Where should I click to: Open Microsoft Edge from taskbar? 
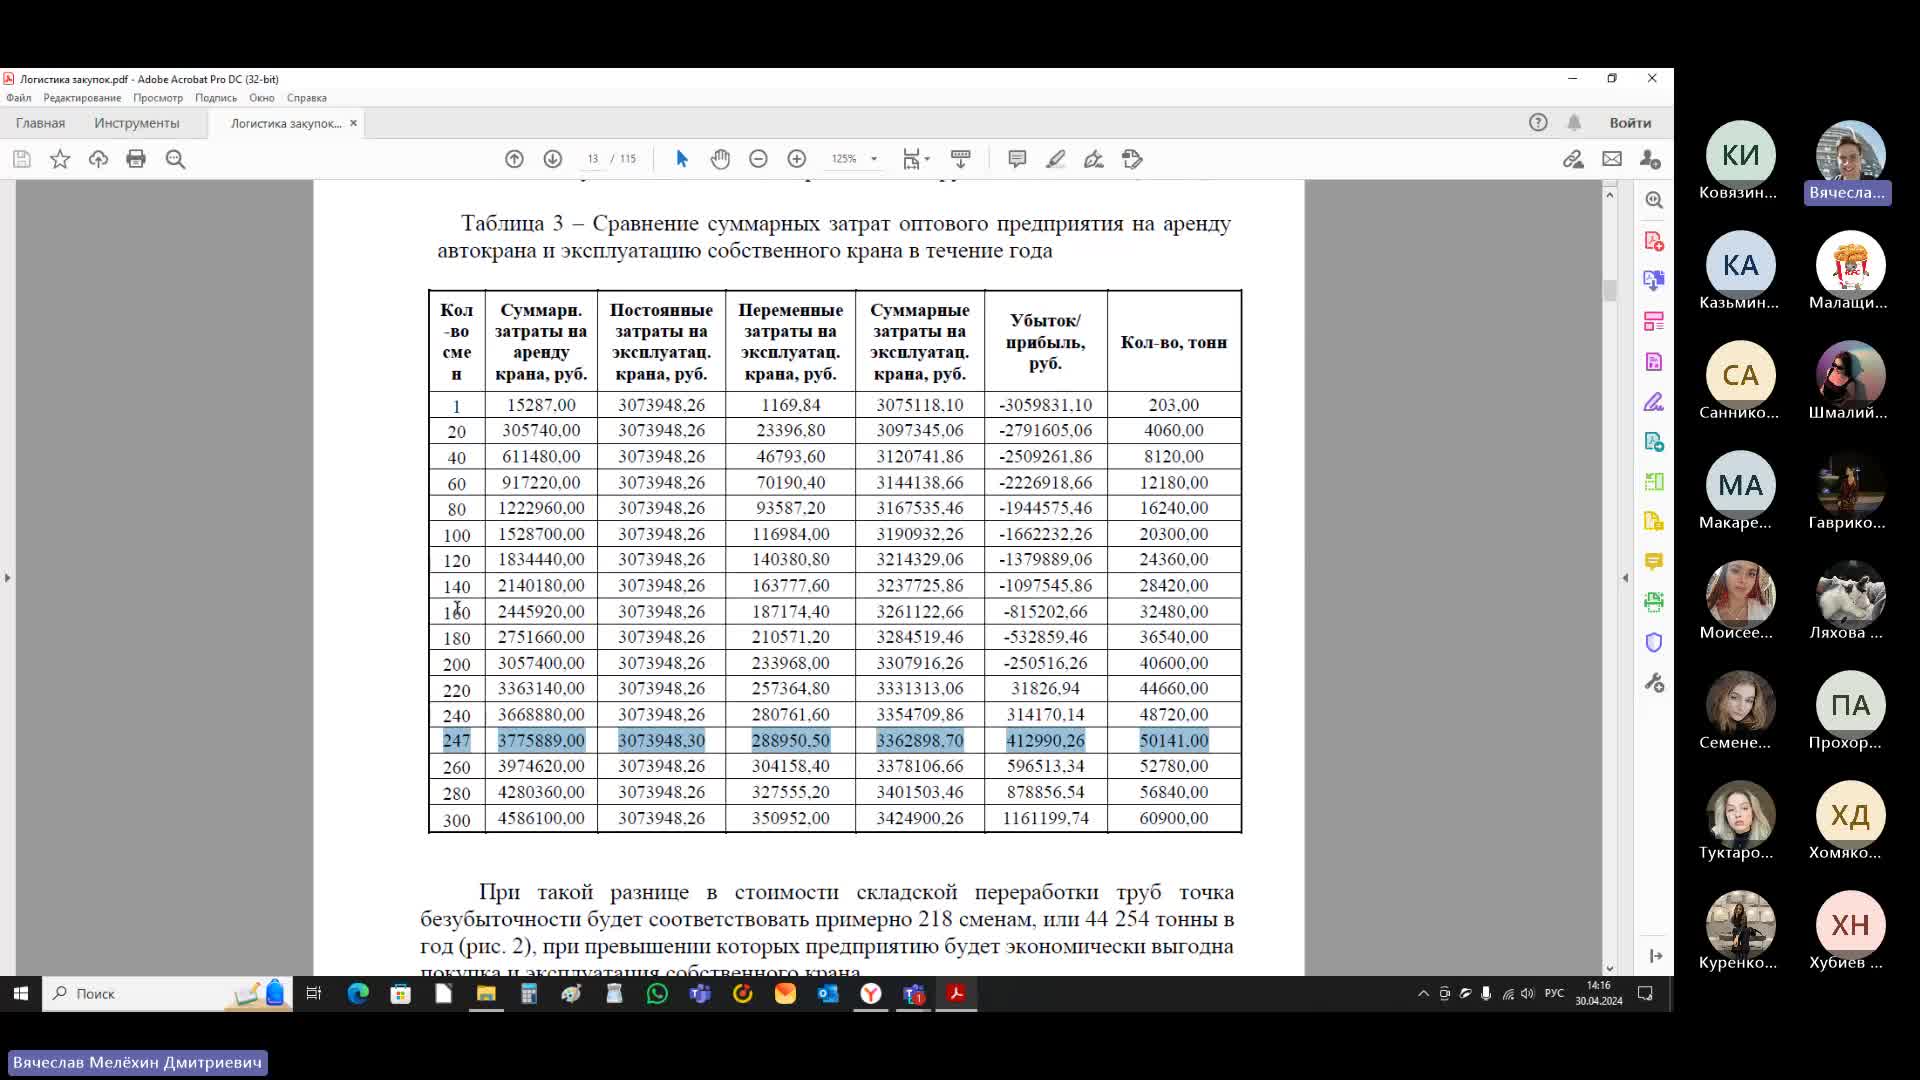click(x=358, y=994)
